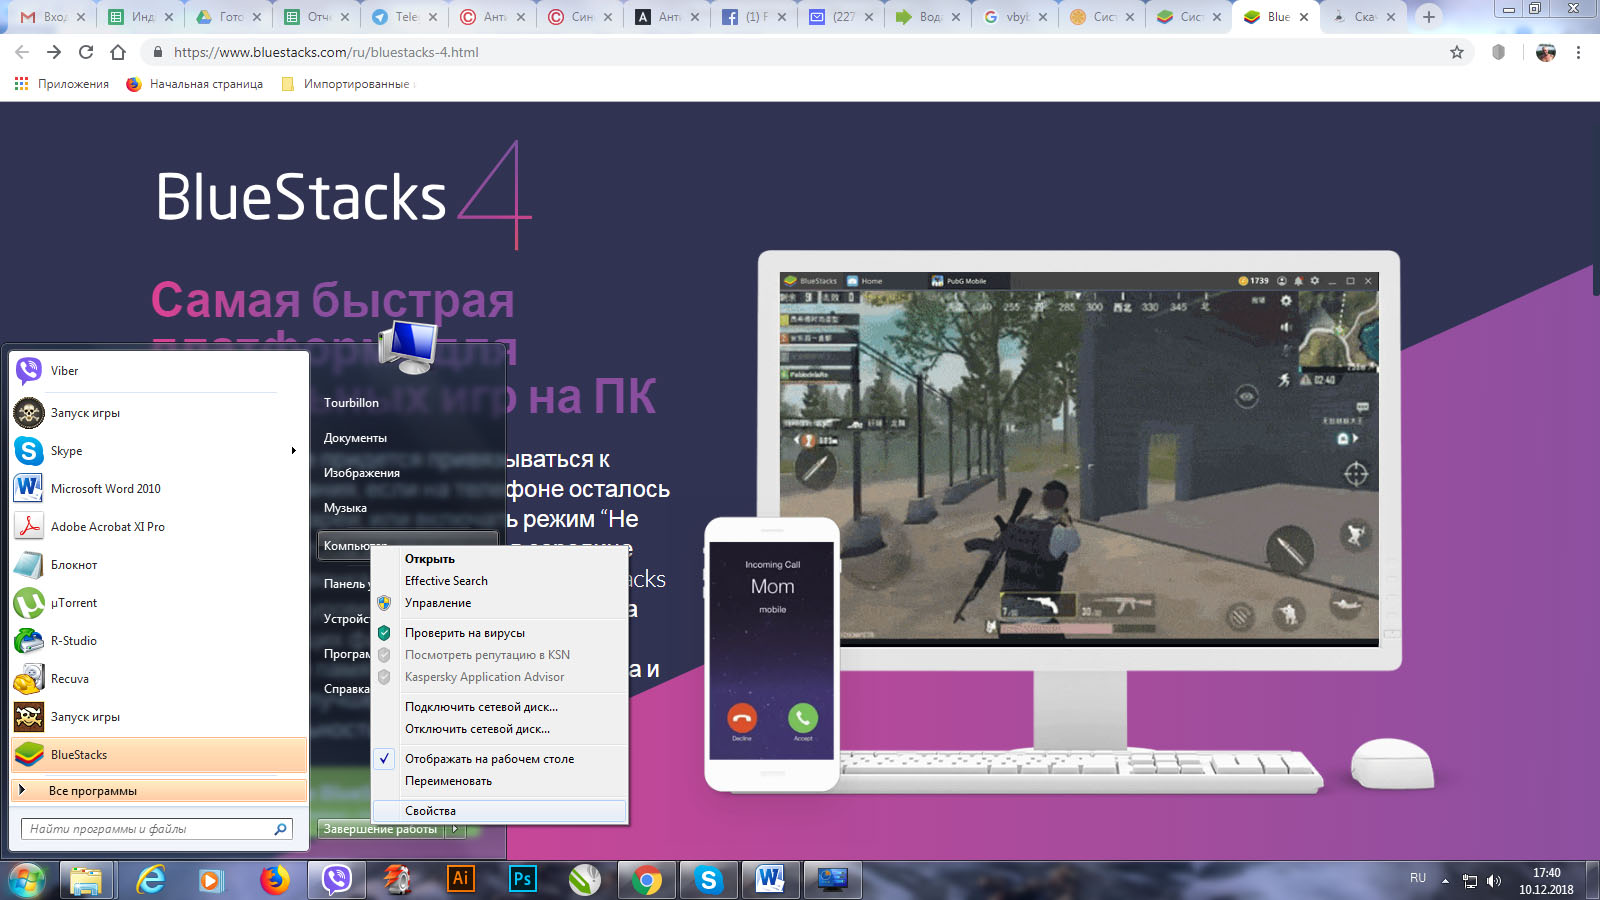Open the Chrome three-dot menu

[1578, 52]
